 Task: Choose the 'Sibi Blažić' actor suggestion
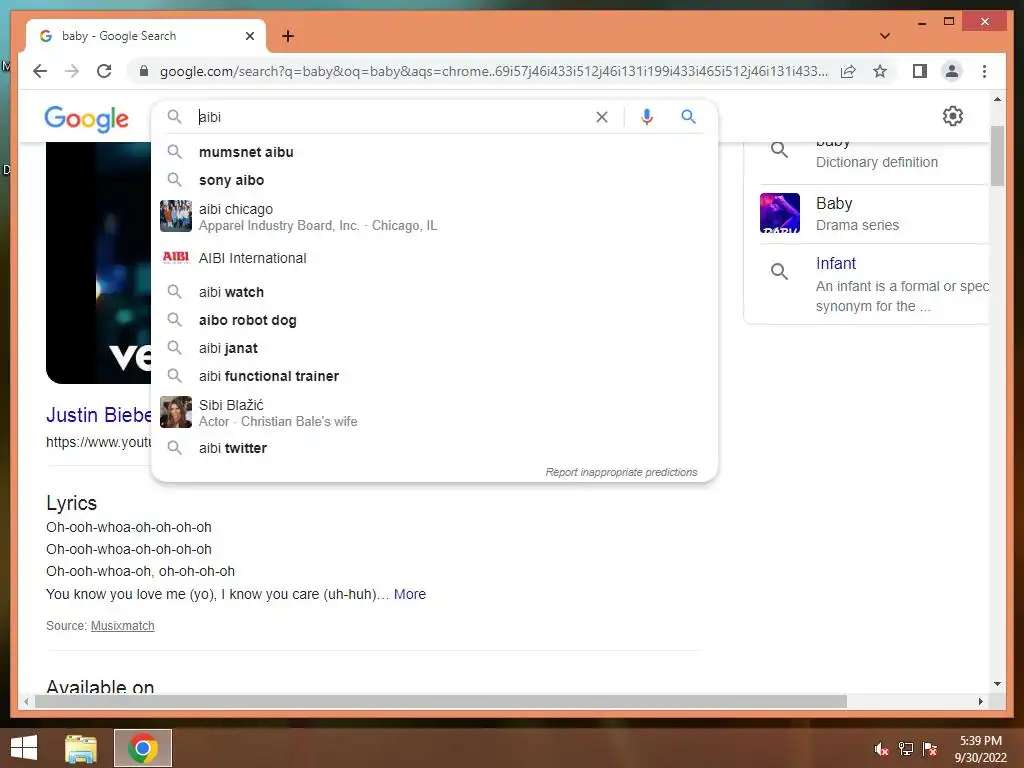434,413
